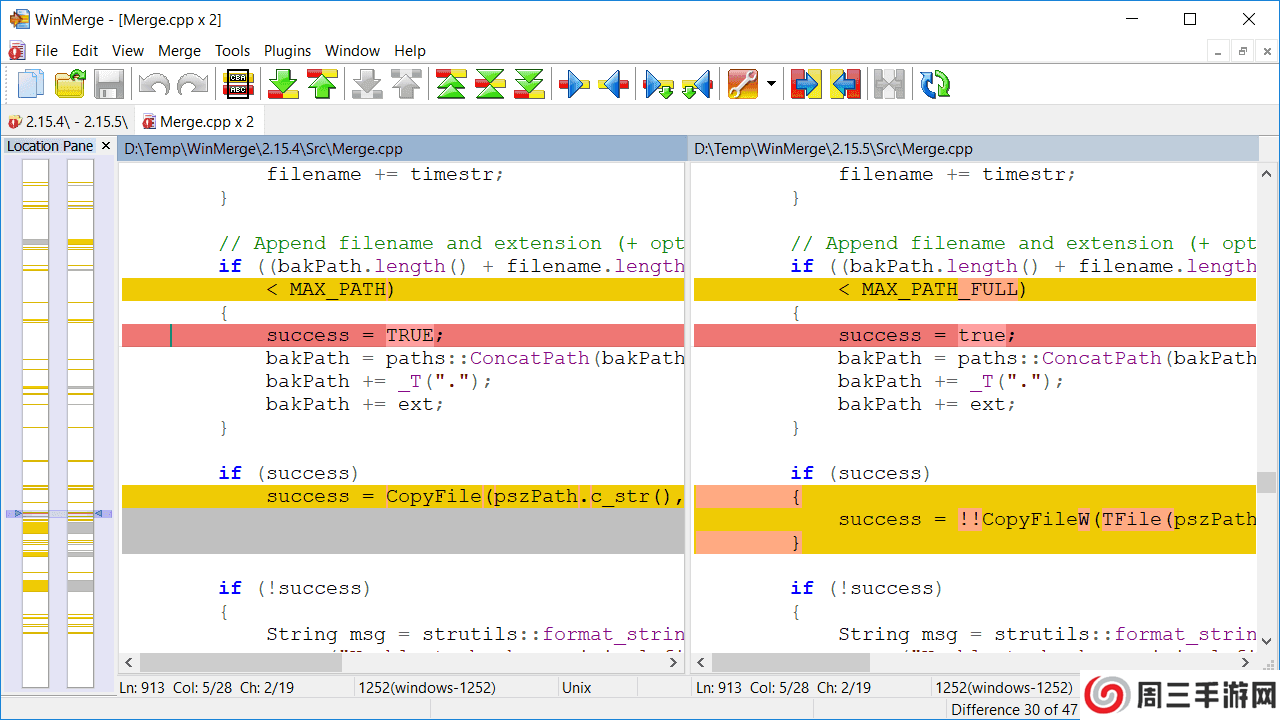This screenshot has width=1280, height=720.
Task: Close the Location Pane
Action: [x=106, y=146]
